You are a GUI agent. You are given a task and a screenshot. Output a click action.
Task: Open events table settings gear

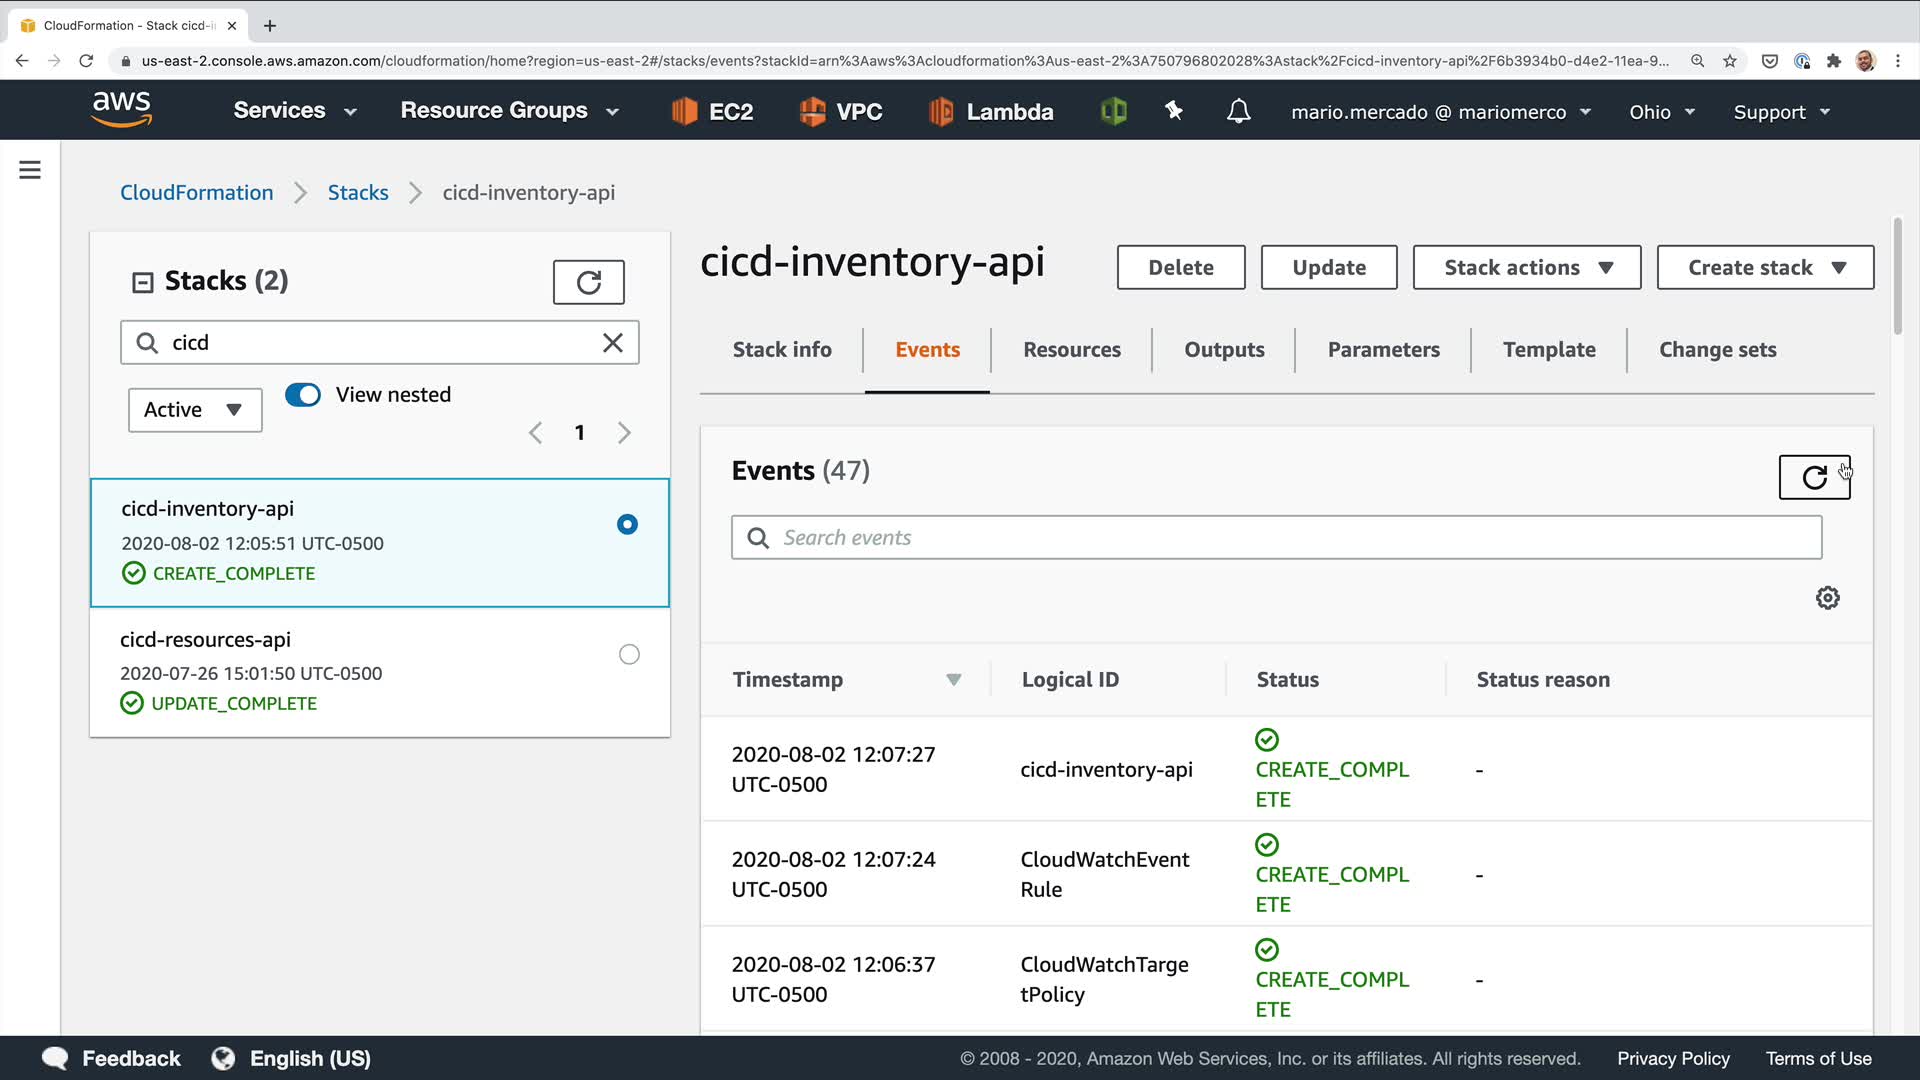coord(1827,598)
